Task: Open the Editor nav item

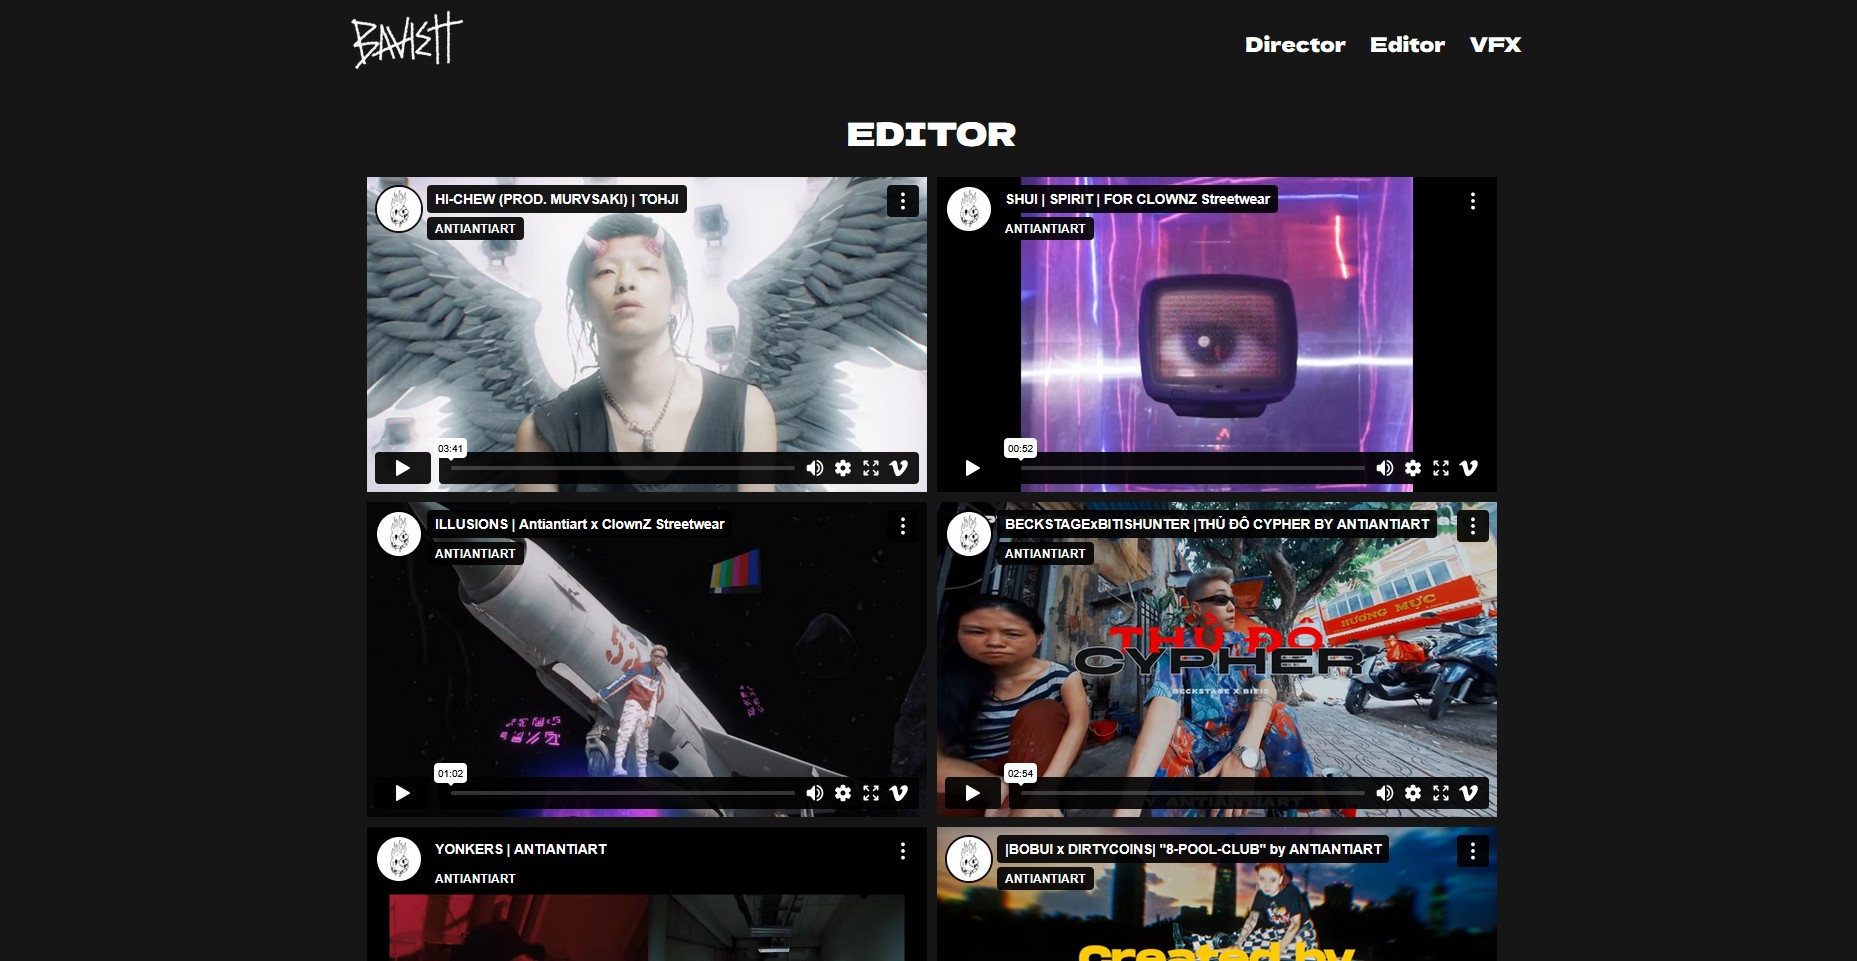Action: pos(1407,45)
